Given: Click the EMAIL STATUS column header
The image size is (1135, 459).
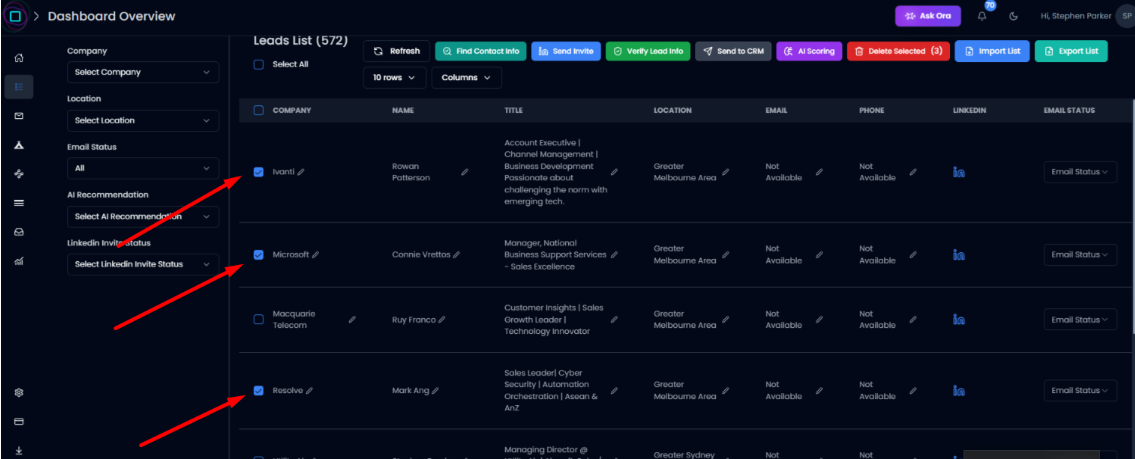Looking at the screenshot, I should pos(1069,110).
